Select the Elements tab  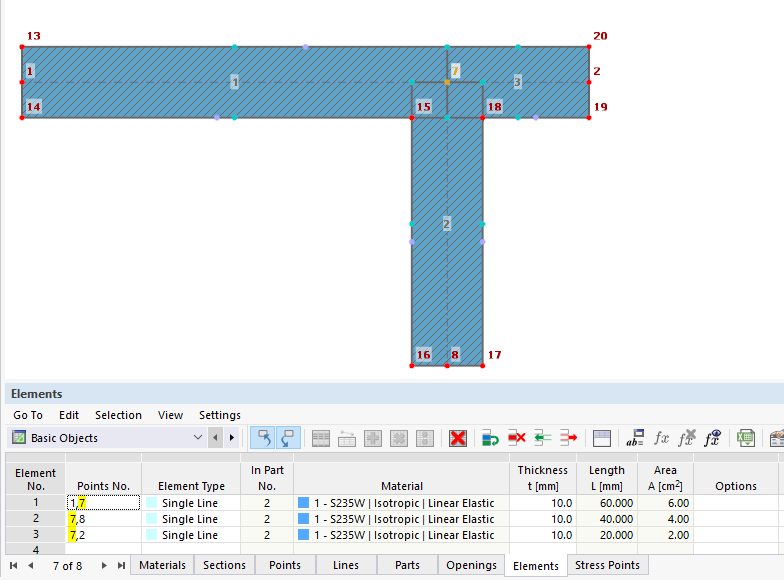536,566
